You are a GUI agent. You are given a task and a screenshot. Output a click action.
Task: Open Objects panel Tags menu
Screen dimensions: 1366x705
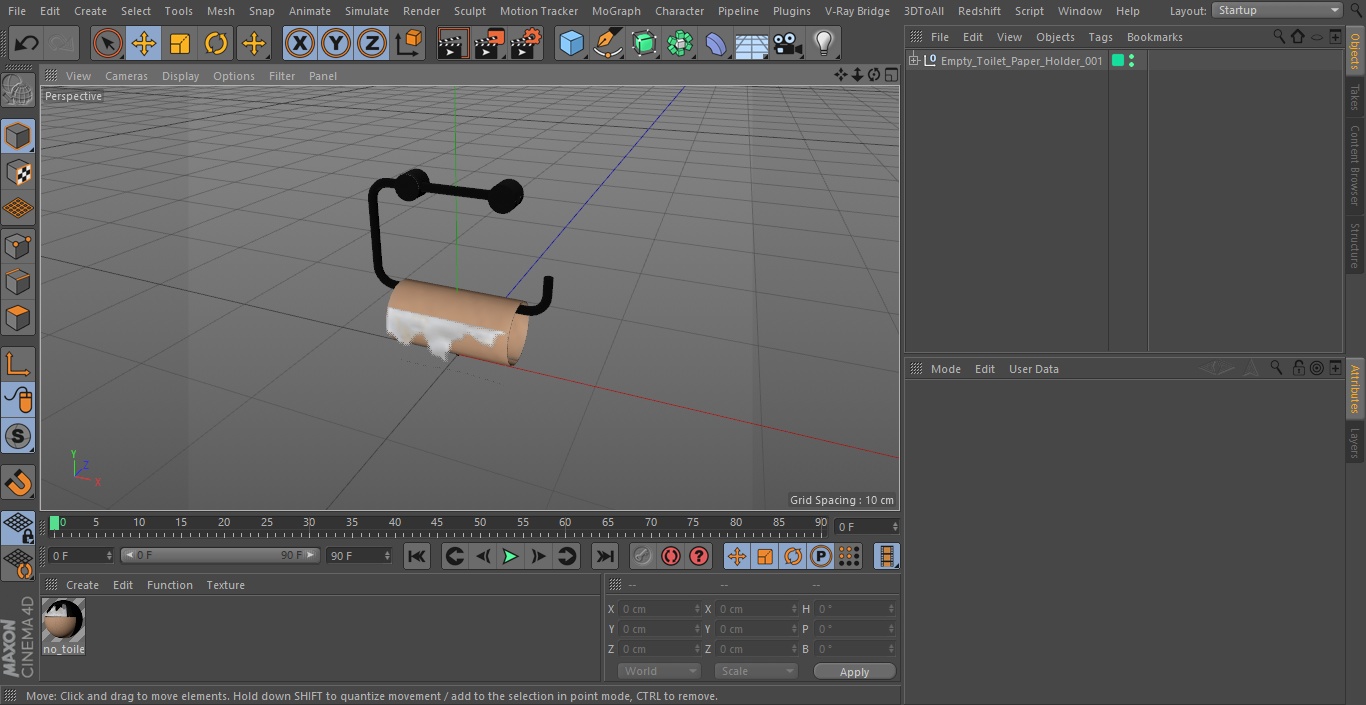point(1100,37)
